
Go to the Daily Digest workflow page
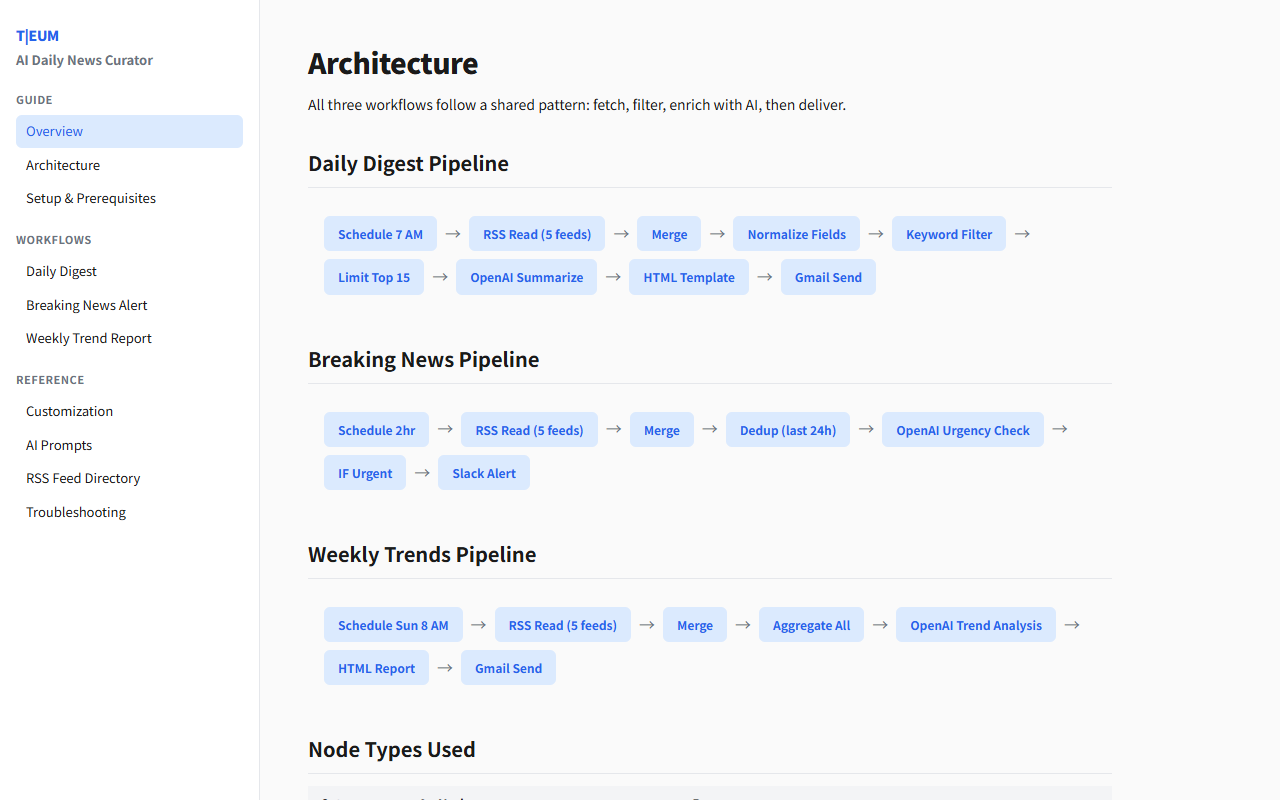[x=61, y=271]
